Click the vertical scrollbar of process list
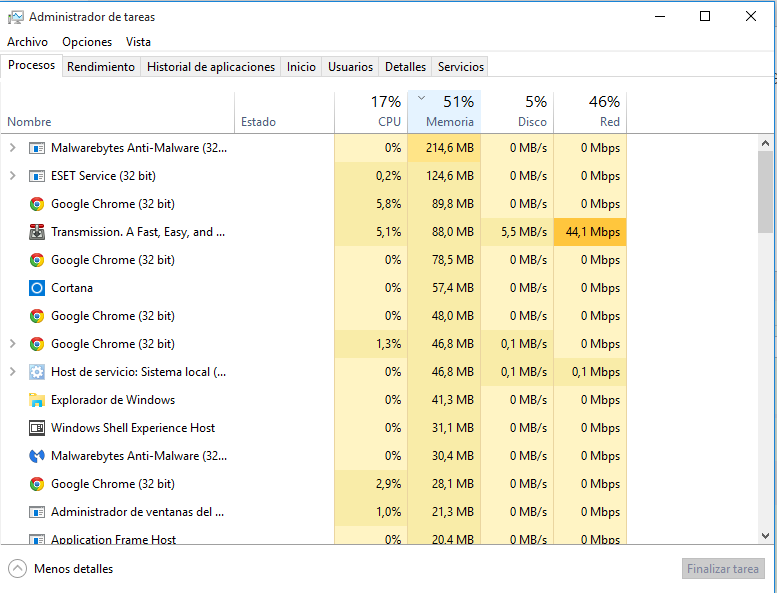 point(765,190)
